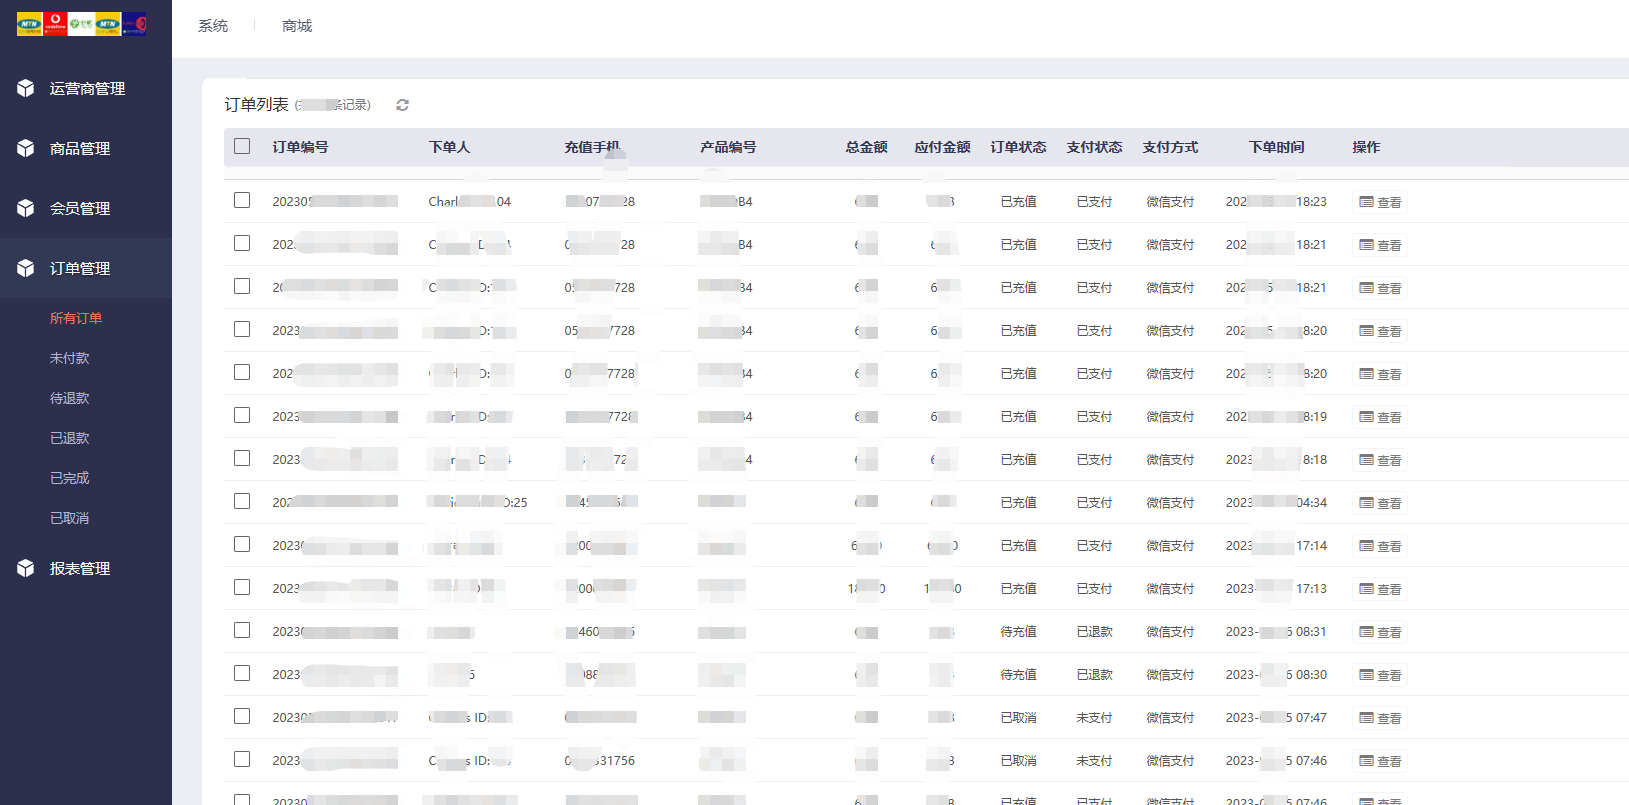This screenshot has width=1629, height=805.
Task: Click the 支付状态 column header
Action: coord(1094,147)
